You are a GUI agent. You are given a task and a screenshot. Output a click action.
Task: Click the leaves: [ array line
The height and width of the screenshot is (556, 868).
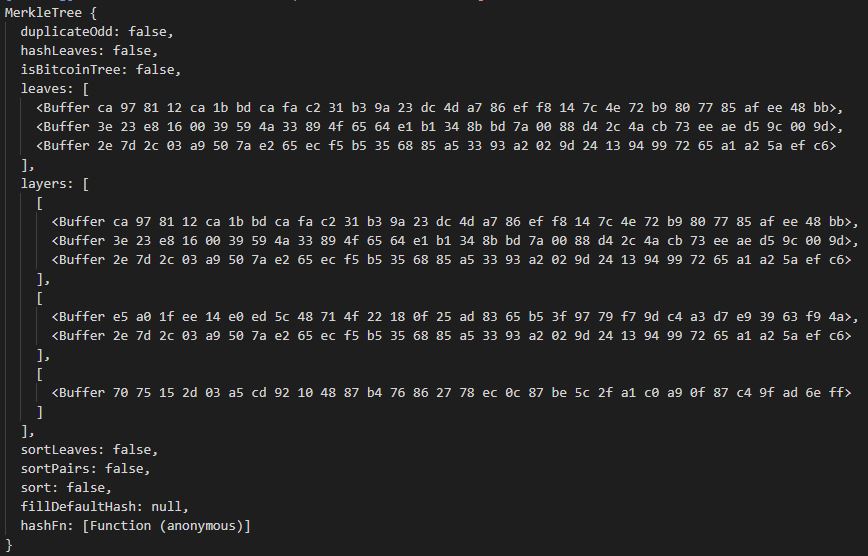[55, 89]
